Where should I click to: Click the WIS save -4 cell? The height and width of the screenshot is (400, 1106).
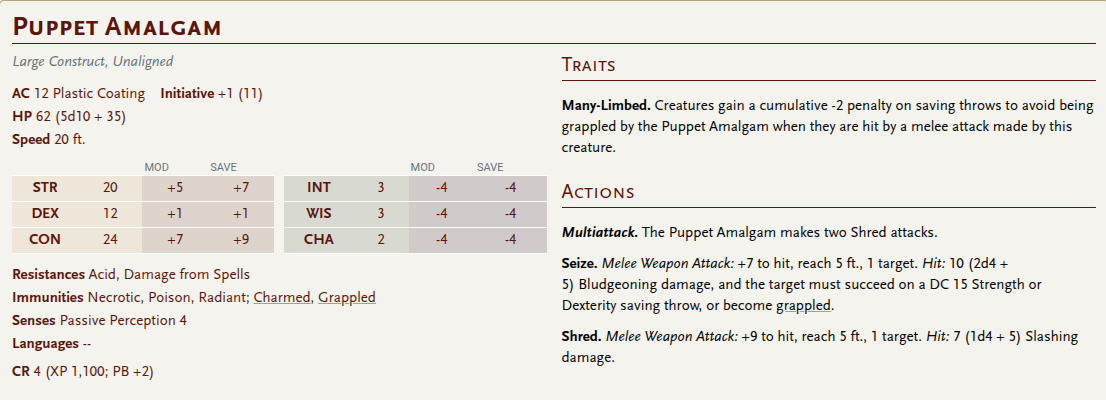point(510,214)
